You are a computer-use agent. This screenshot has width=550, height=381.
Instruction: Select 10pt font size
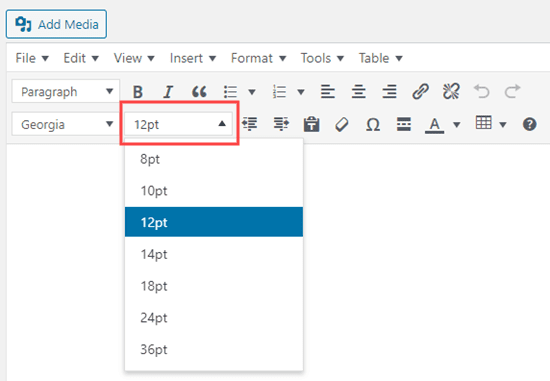[214, 191]
